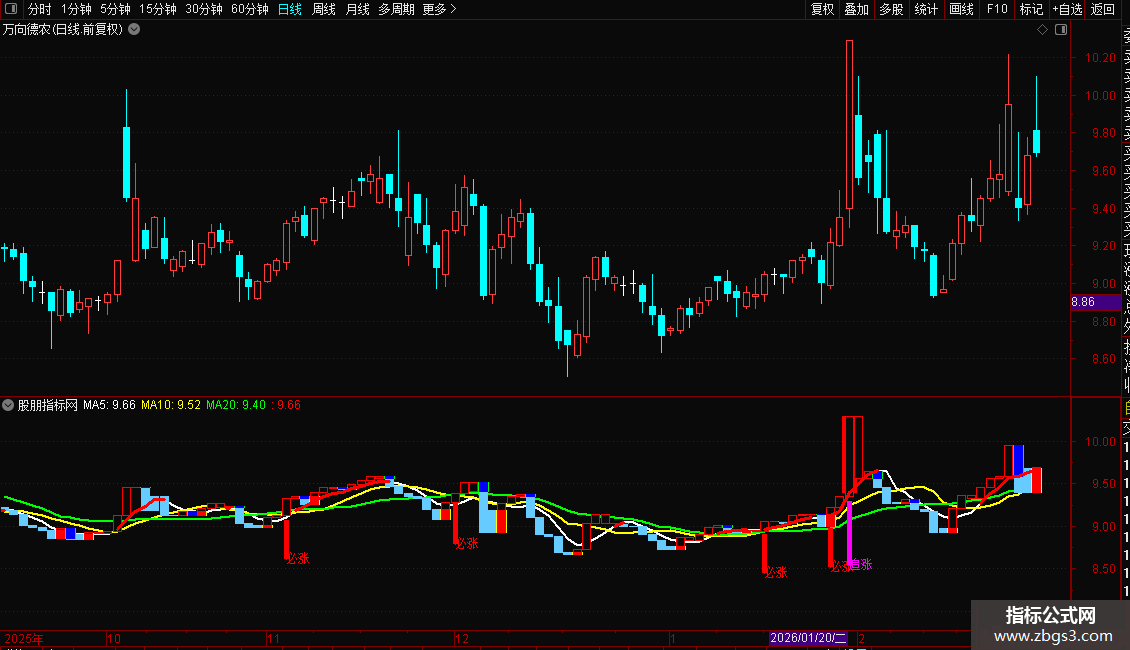
Task: Click the MA20: 9.40 value
Action: tap(236, 405)
